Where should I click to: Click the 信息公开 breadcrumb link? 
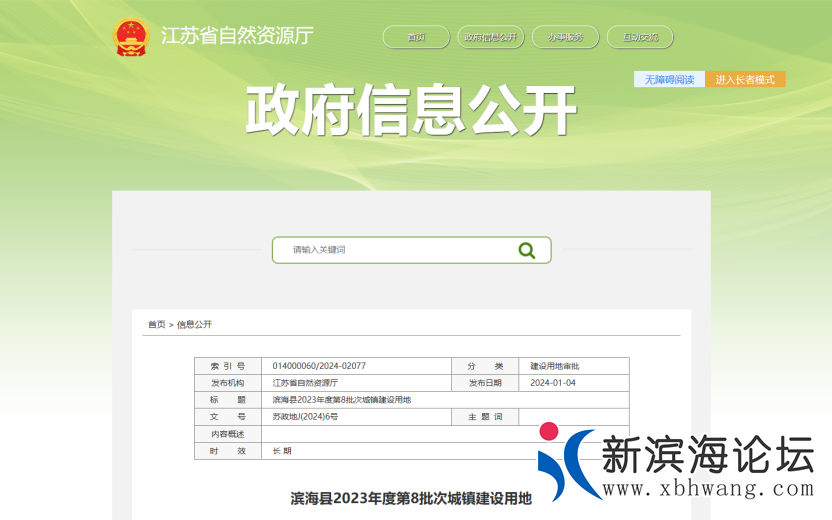point(195,324)
